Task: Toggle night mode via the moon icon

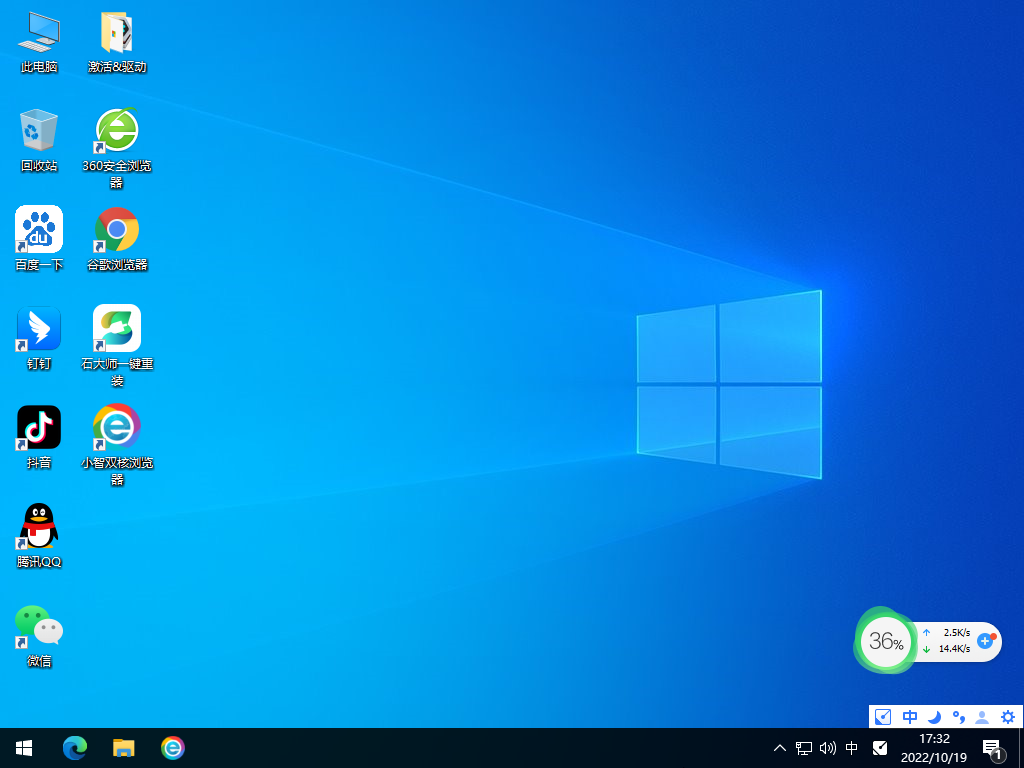Action: coord(933,717)
